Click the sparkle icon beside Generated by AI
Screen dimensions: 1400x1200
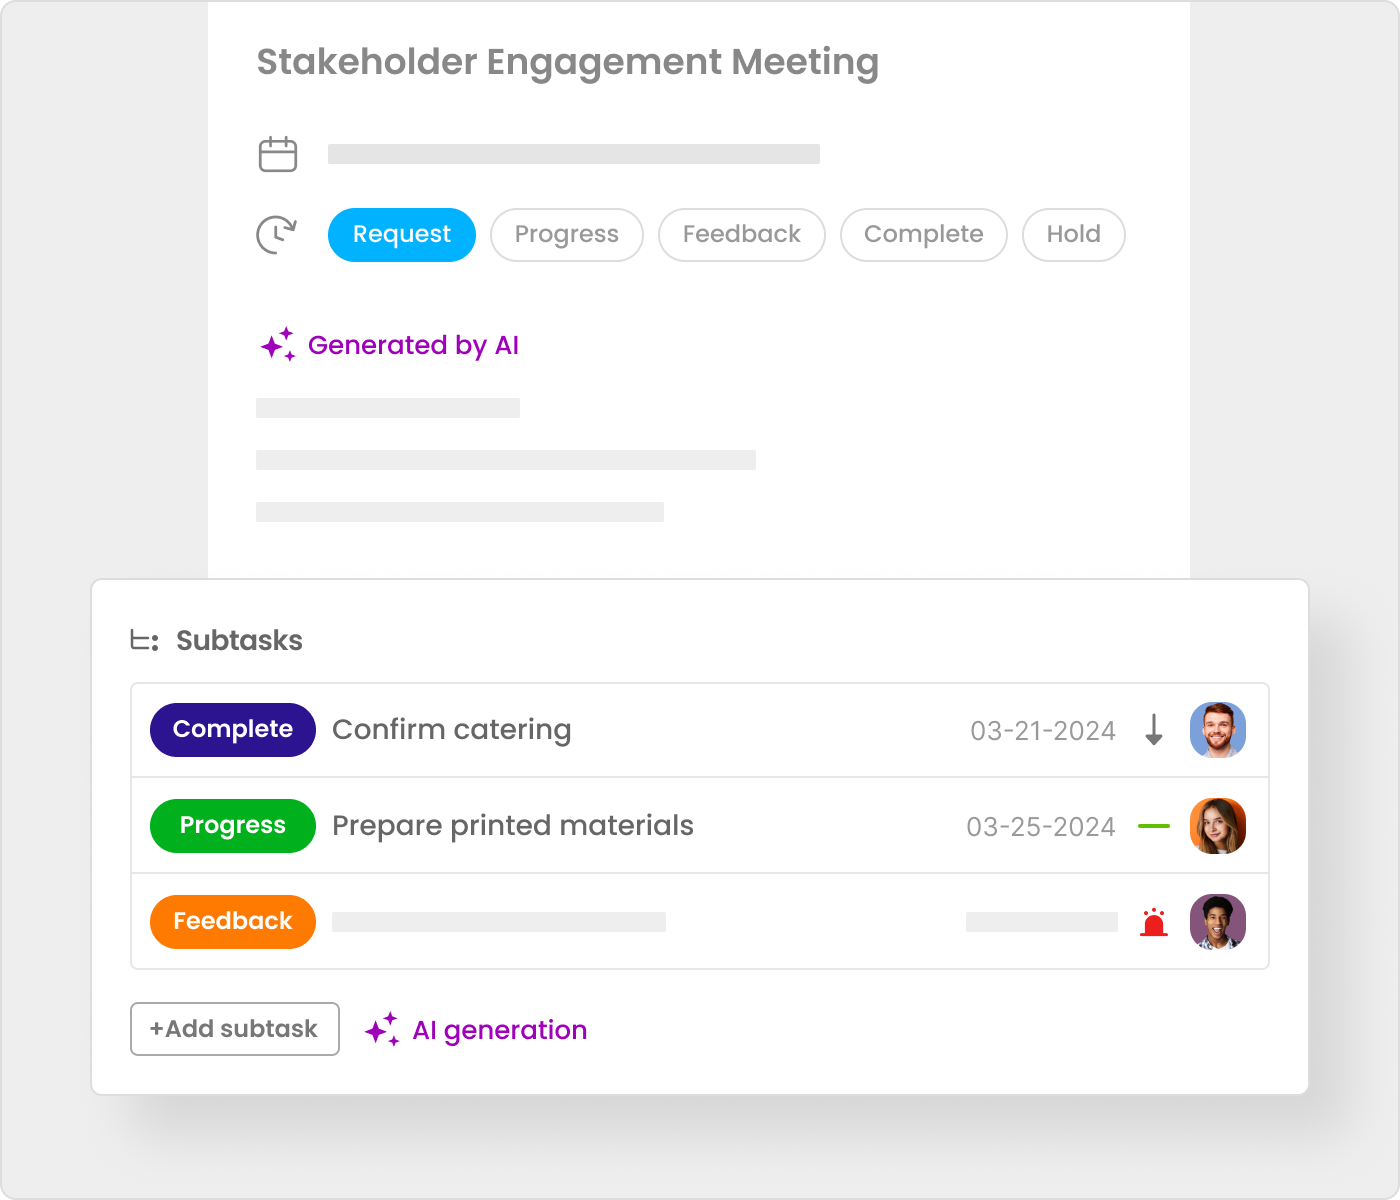pos(278,345)
